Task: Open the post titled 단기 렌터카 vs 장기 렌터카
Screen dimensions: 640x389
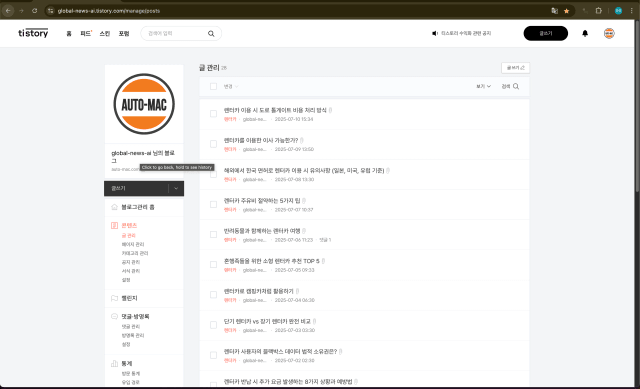Action: (267, 322)
